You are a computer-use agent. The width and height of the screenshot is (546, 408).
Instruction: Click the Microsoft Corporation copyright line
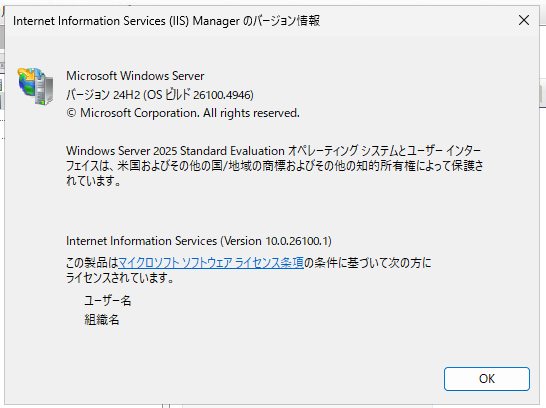(x=183, y=113)
